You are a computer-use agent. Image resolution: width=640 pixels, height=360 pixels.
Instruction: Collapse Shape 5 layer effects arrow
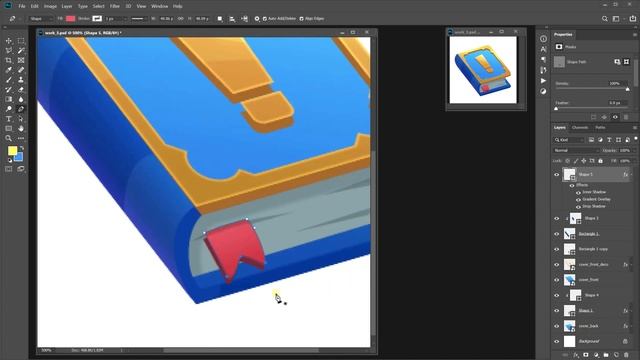[631, 175]
